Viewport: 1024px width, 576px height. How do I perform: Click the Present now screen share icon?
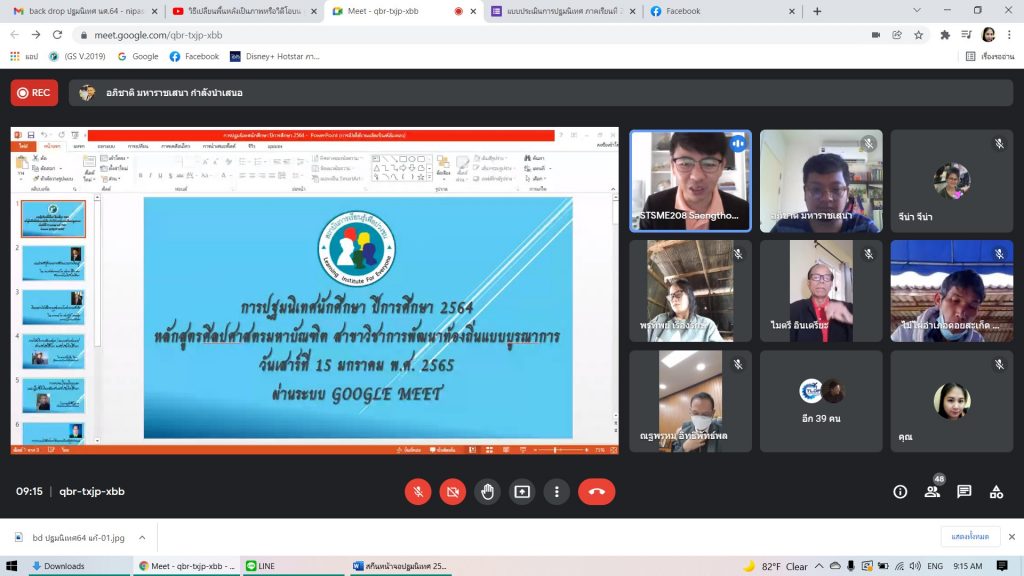(522, 491)
